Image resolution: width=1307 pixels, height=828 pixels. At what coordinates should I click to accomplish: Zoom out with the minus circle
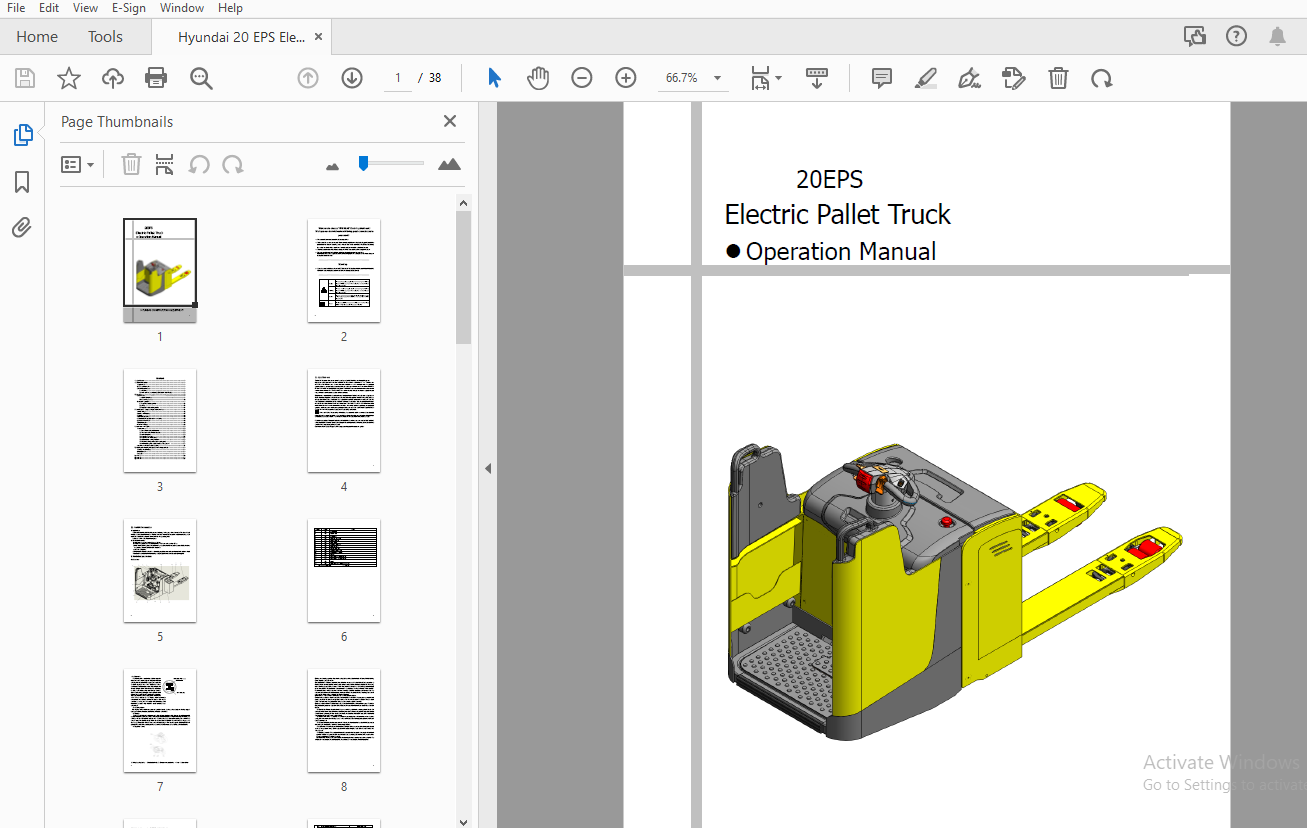click(x=582, y=78)
